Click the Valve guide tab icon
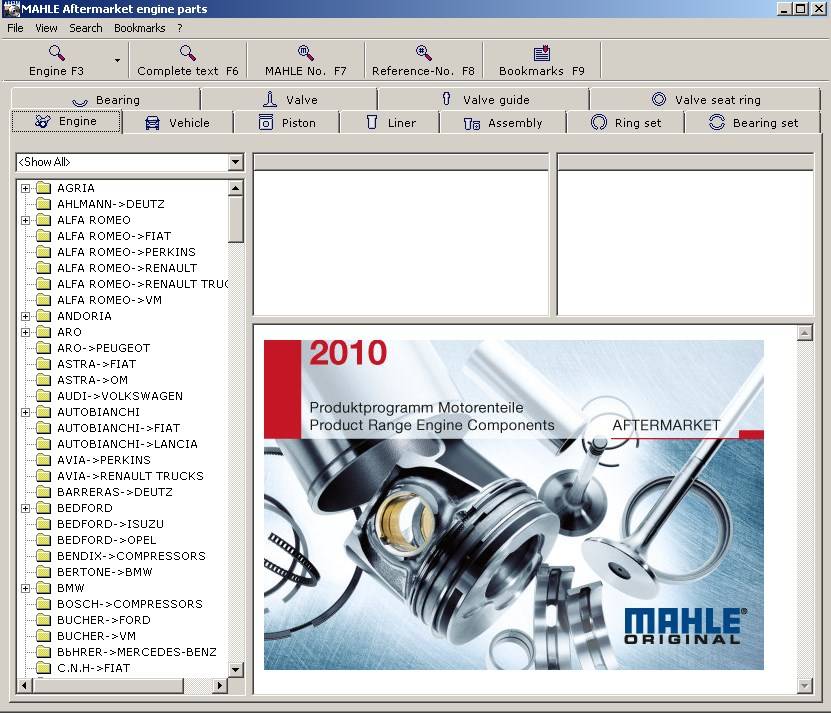 click(446, 99)
